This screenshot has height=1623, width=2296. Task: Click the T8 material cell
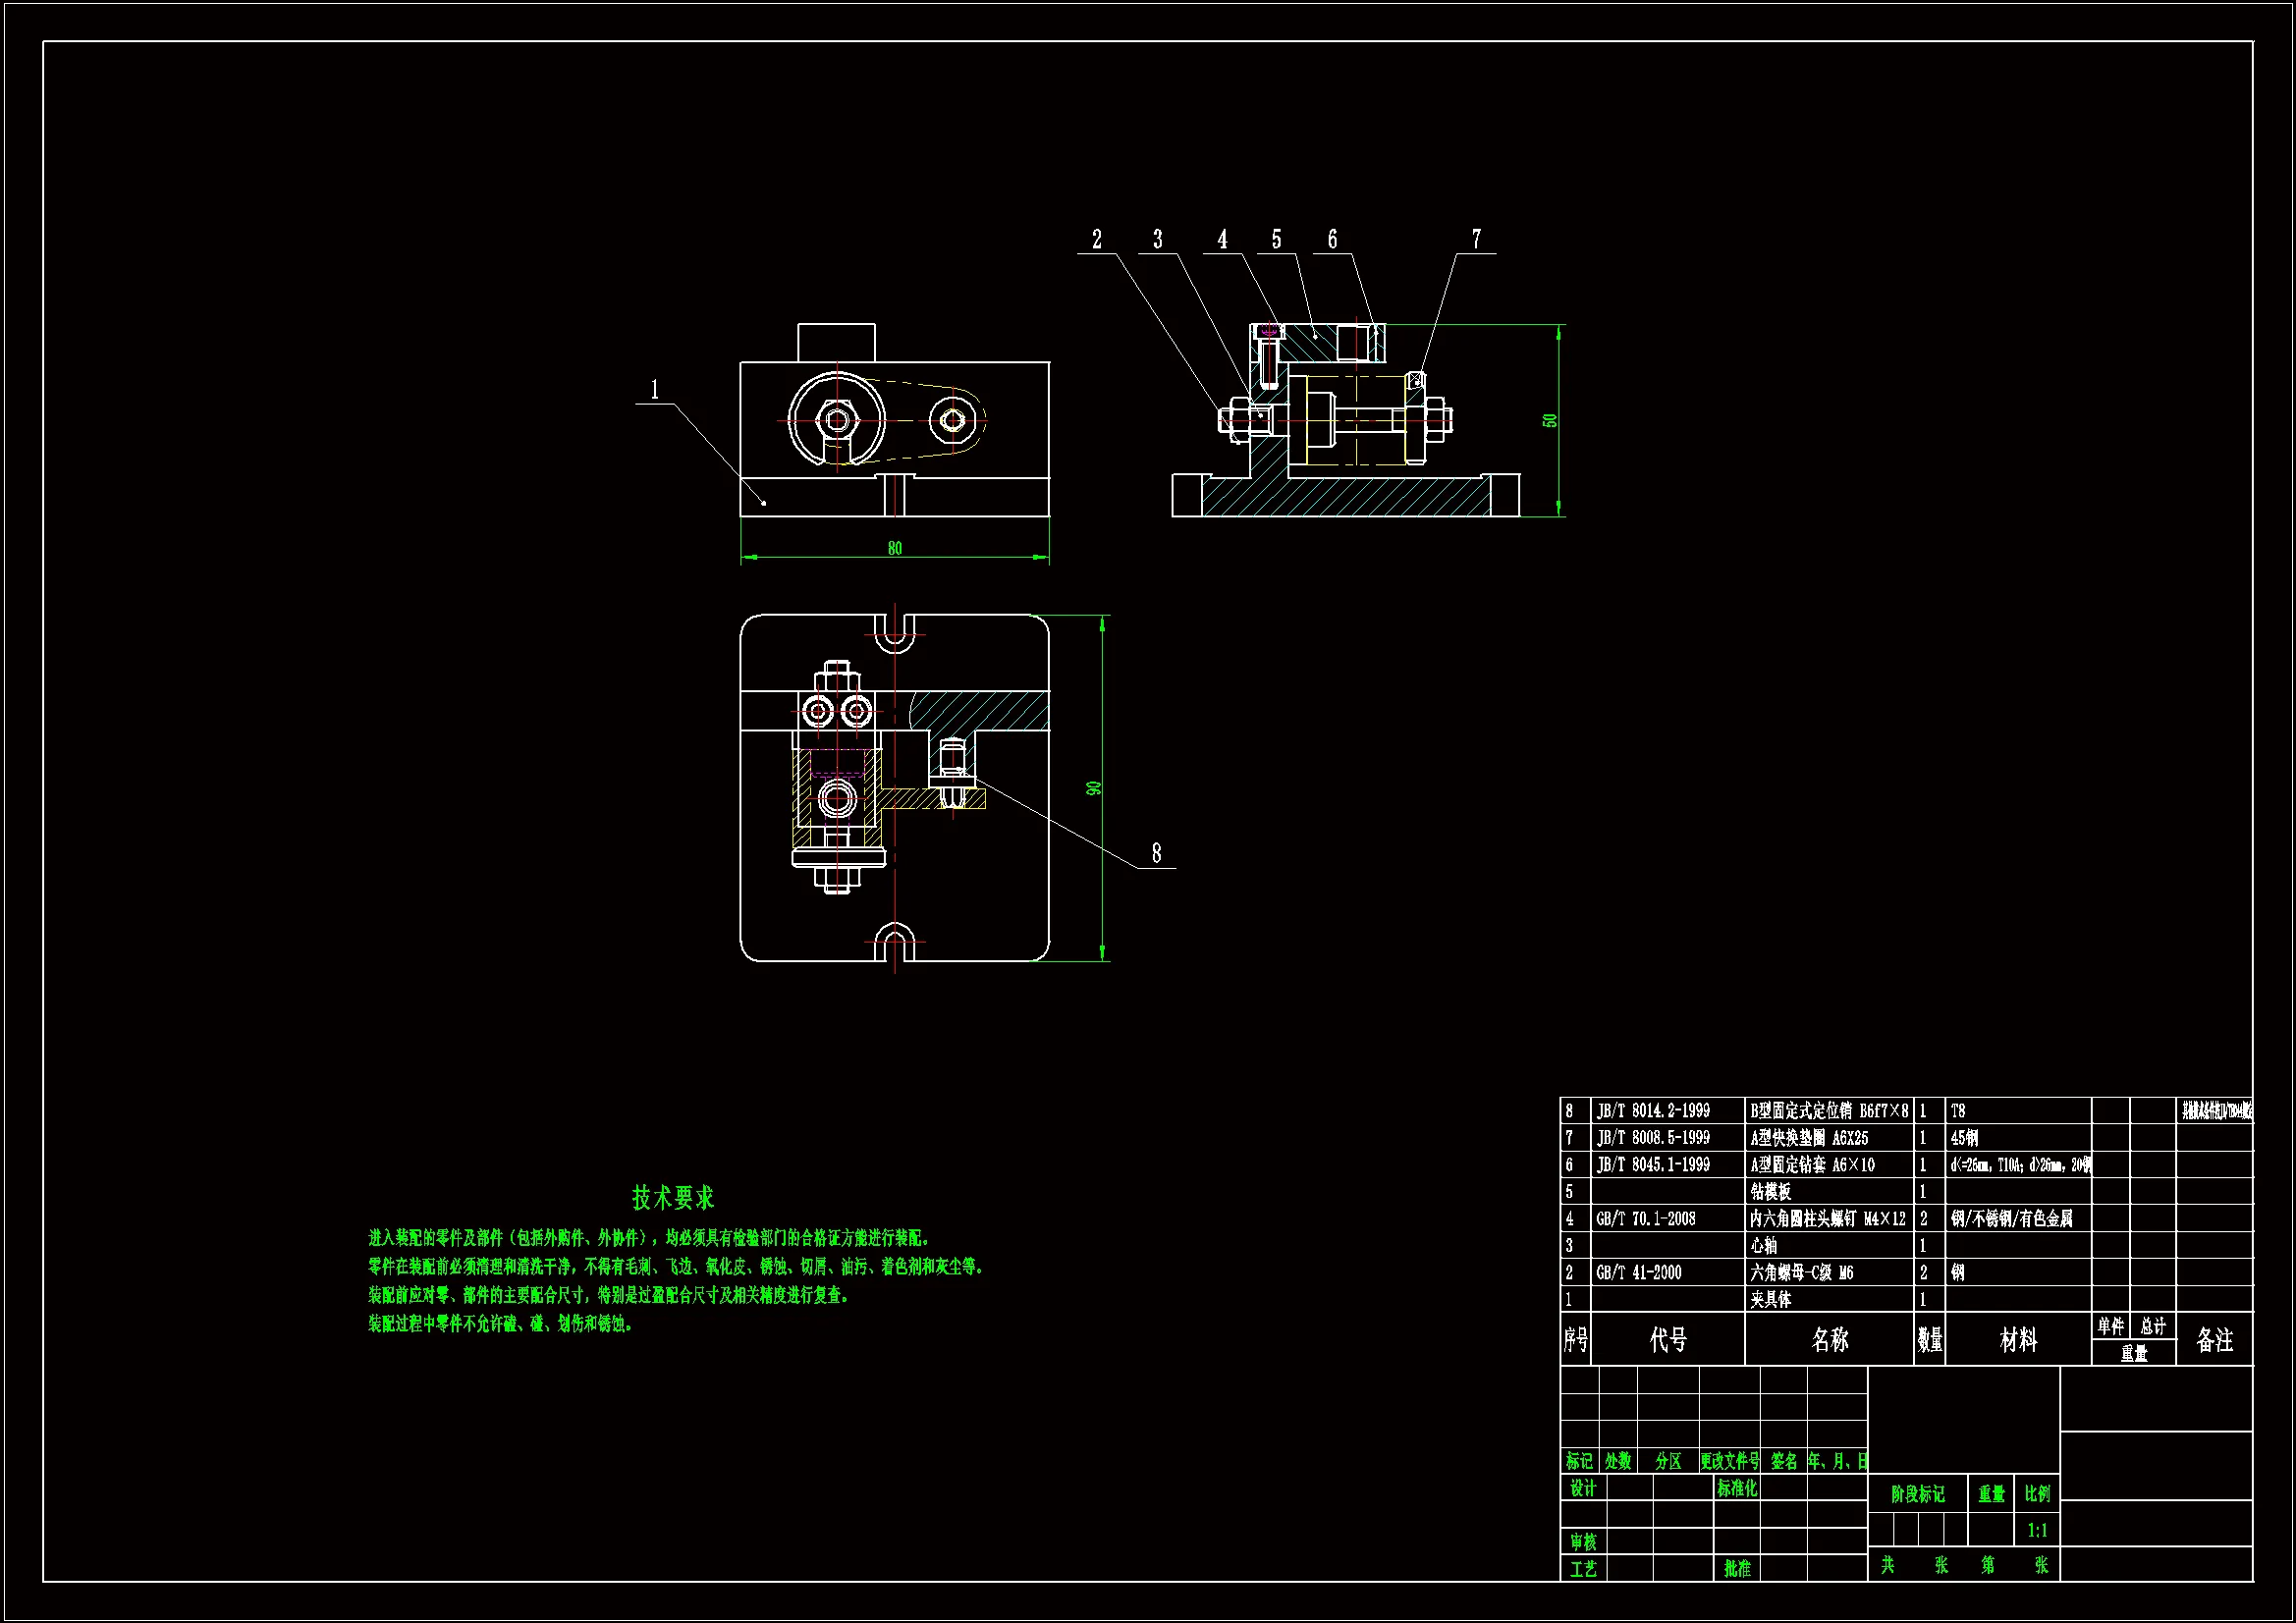pyautogui.click(x=1958, y=1110)
